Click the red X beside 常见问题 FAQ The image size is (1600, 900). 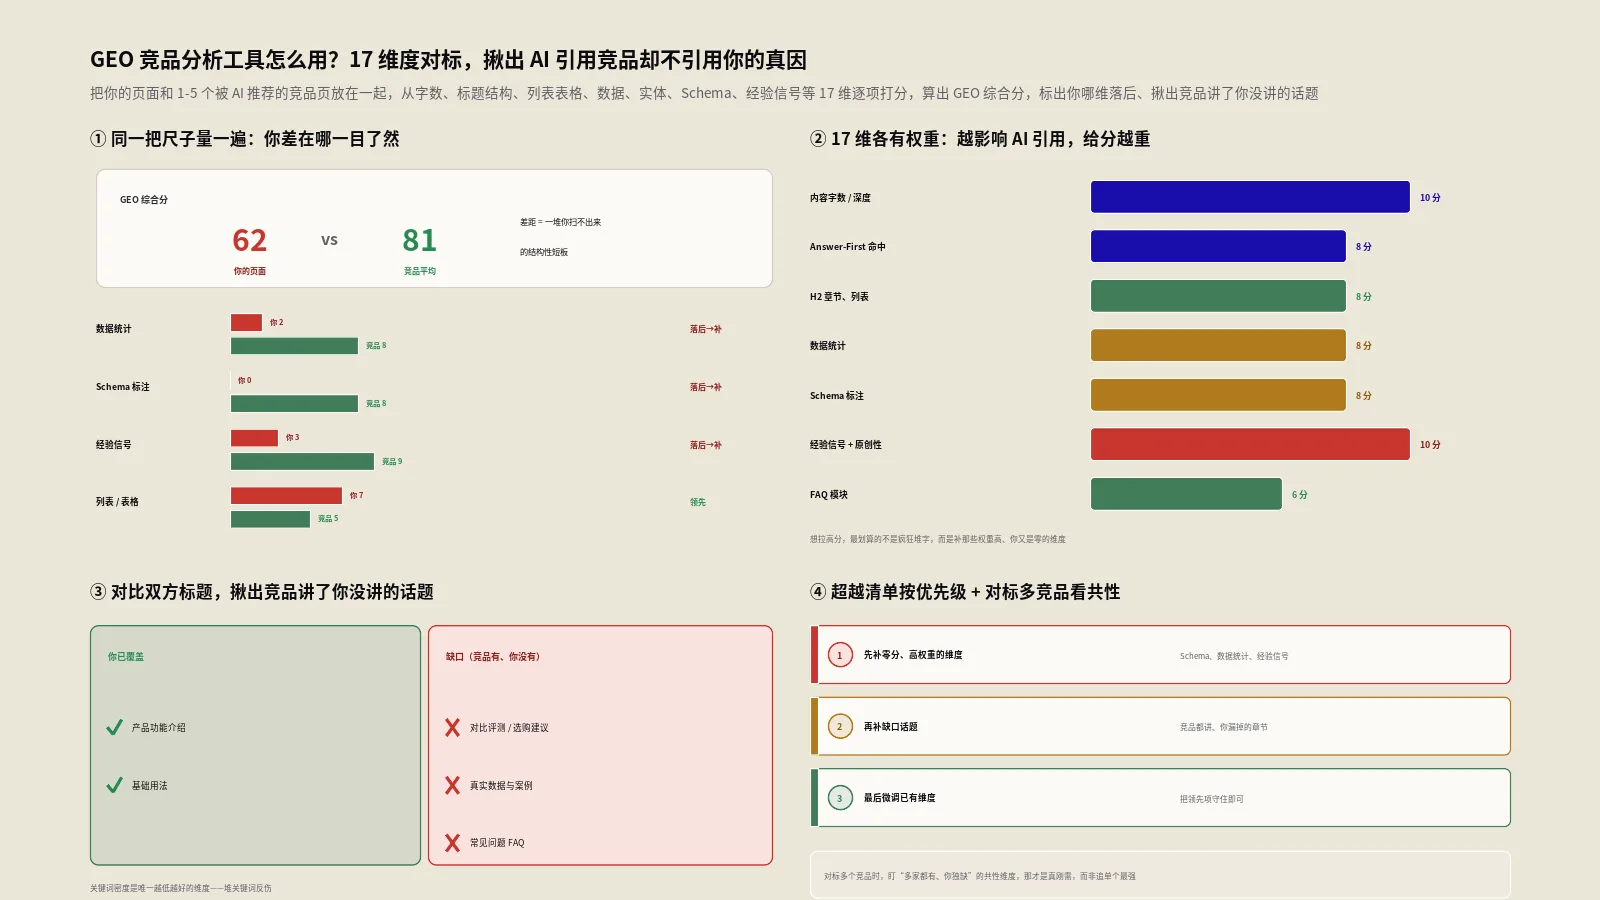tap(453, 843)
